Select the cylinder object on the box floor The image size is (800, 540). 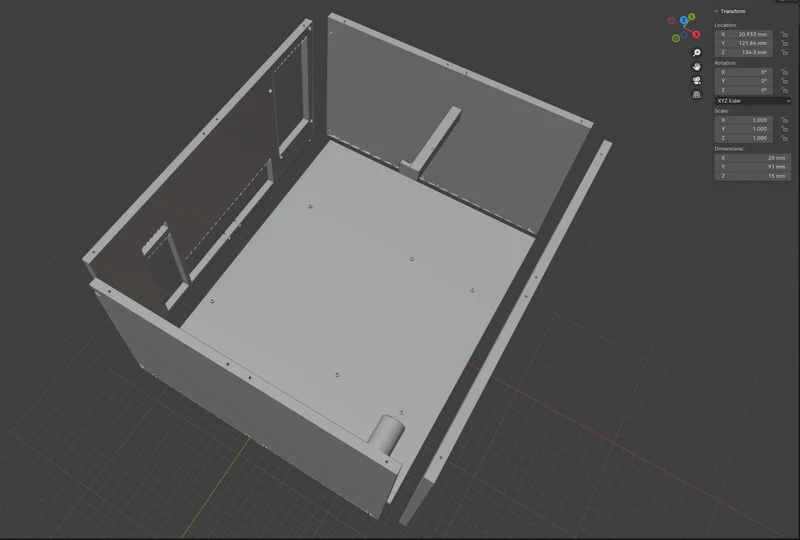[386, 435]
